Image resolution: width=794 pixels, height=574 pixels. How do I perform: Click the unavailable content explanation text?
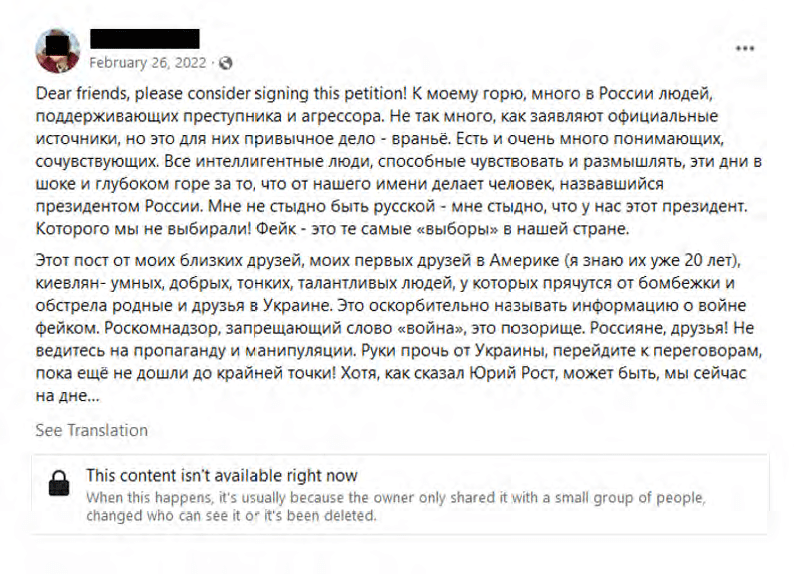coord(395,497)
